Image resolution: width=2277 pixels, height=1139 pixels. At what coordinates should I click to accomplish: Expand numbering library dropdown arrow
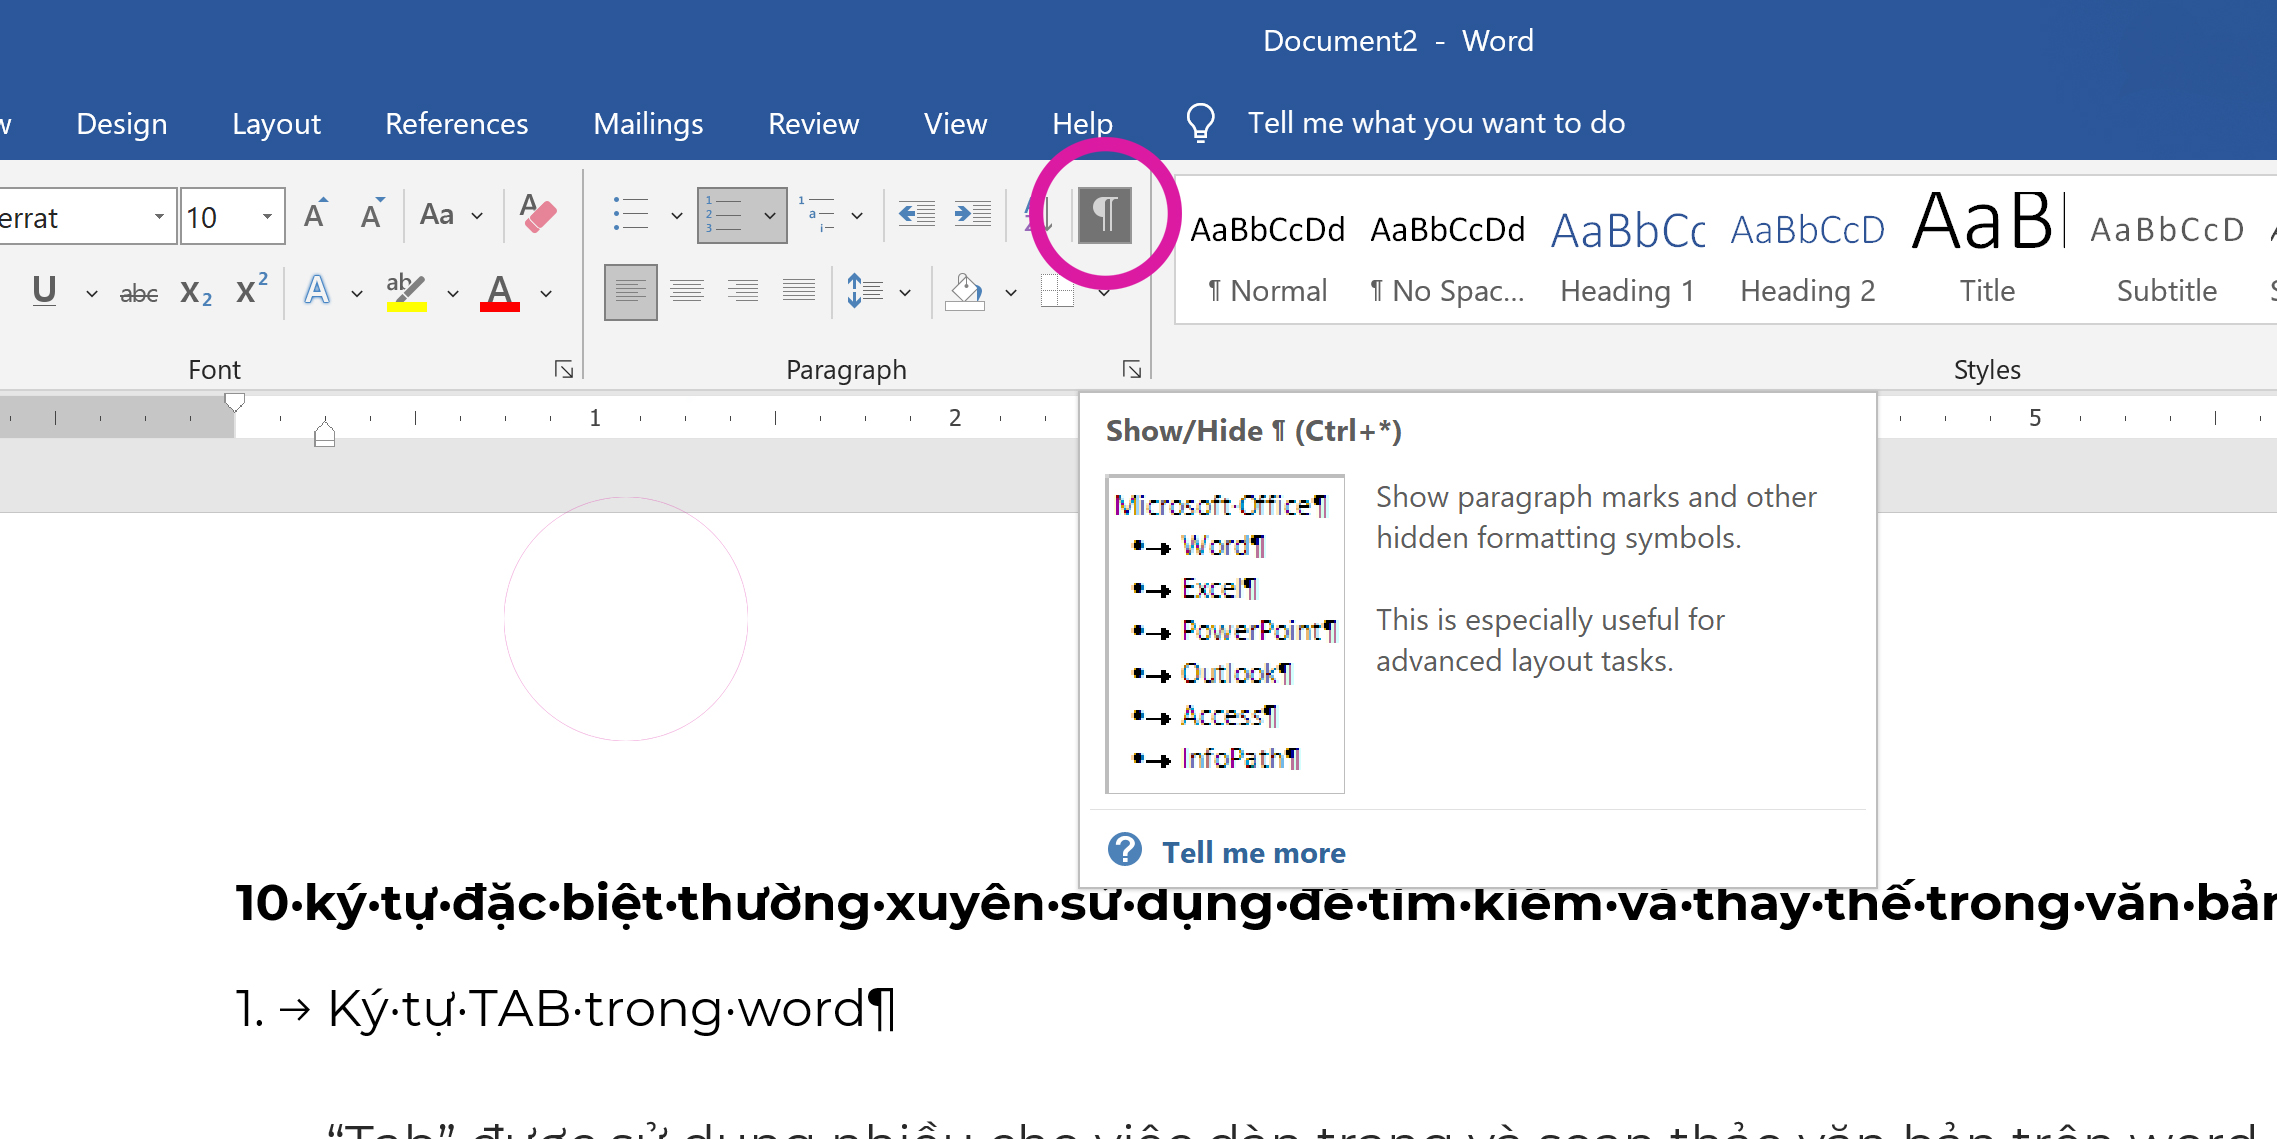click(x=770, y=216)
